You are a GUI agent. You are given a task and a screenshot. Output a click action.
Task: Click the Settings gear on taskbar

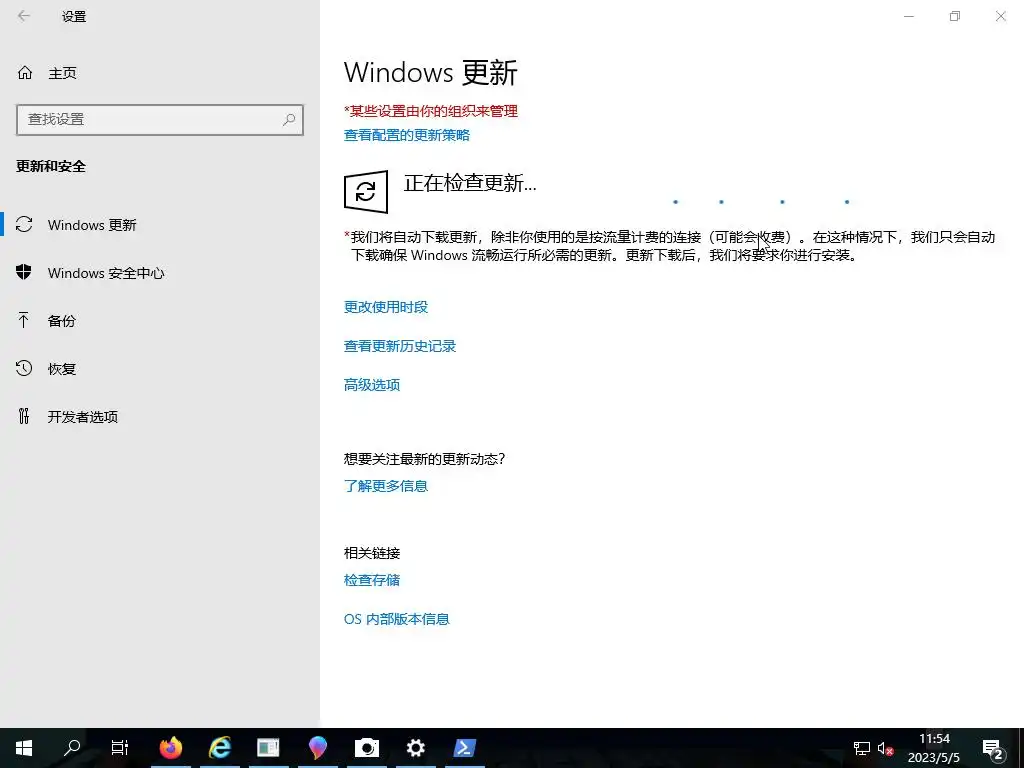pyautogui.click(x=415, y=748)
